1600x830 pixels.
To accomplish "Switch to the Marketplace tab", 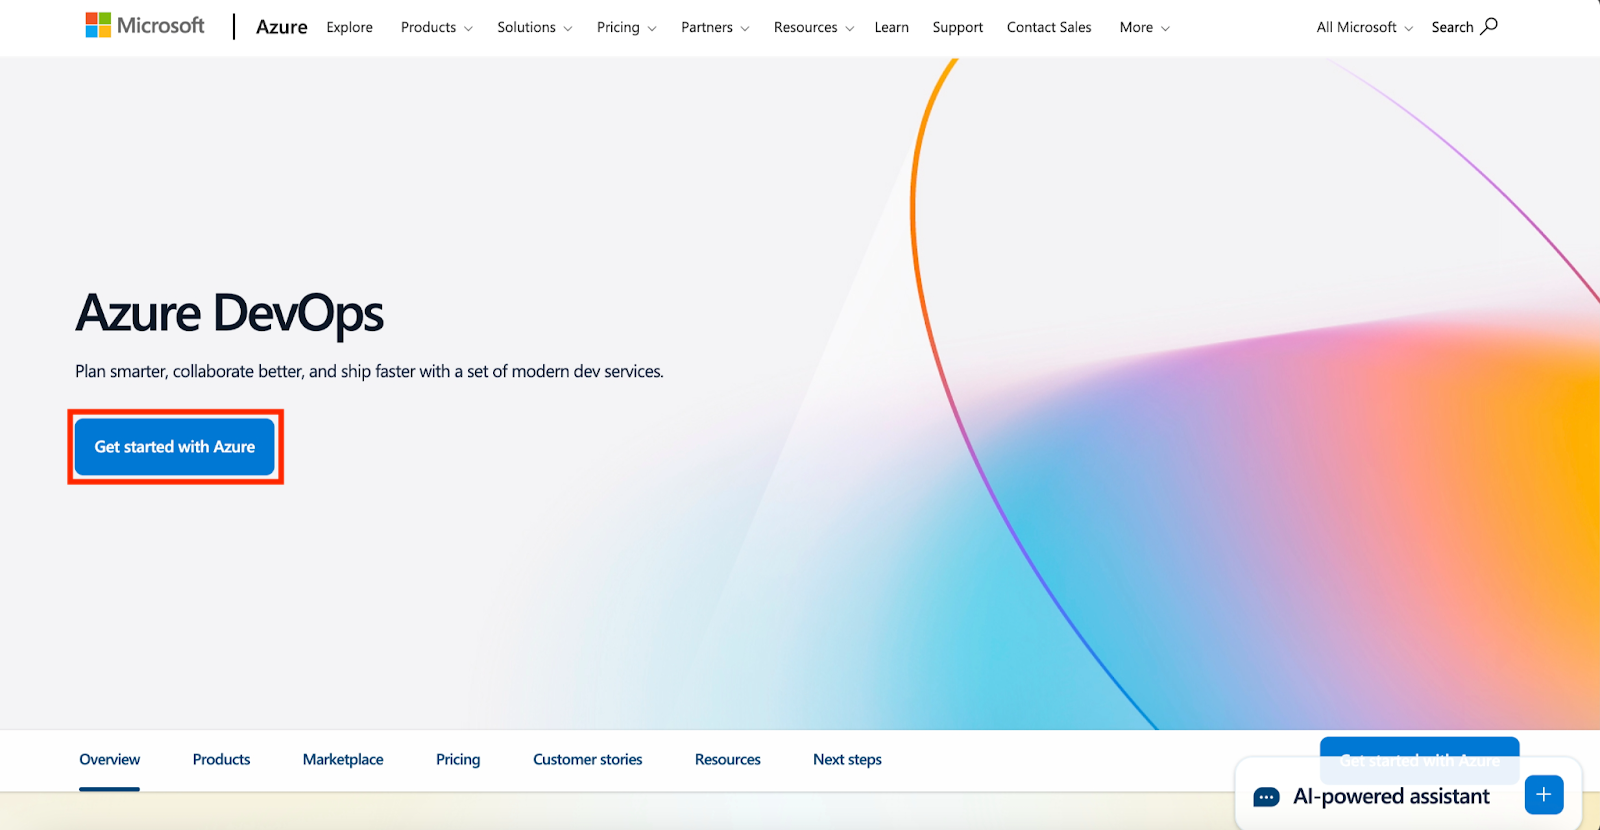I will tap(343, 760).
